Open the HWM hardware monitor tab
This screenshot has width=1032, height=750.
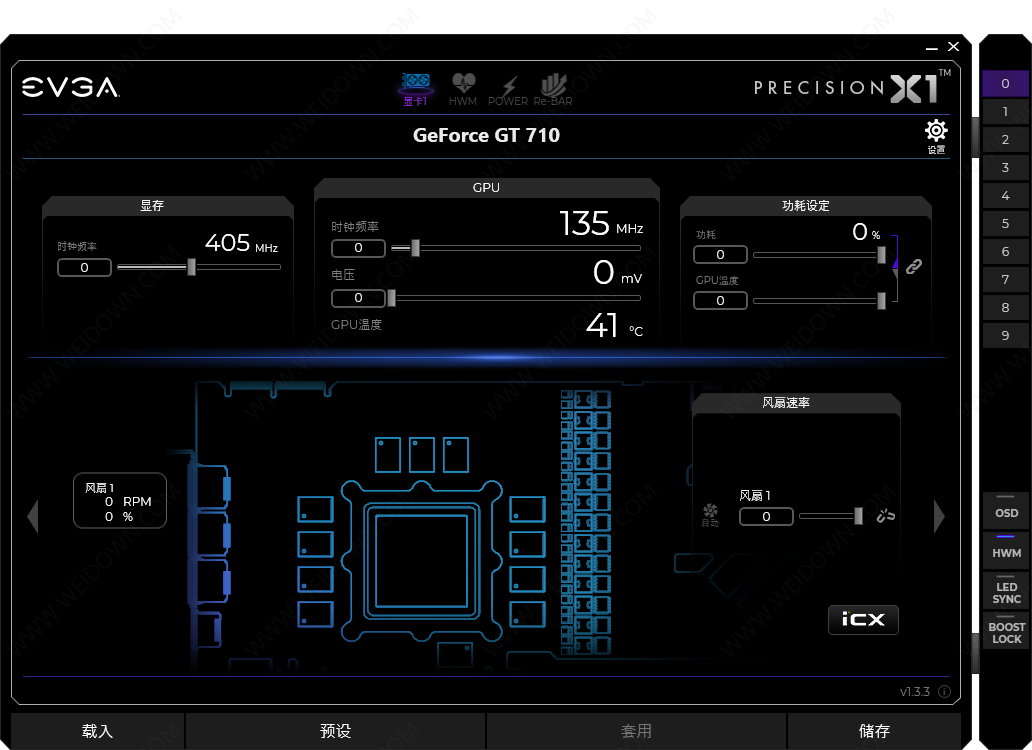(463, 89)
